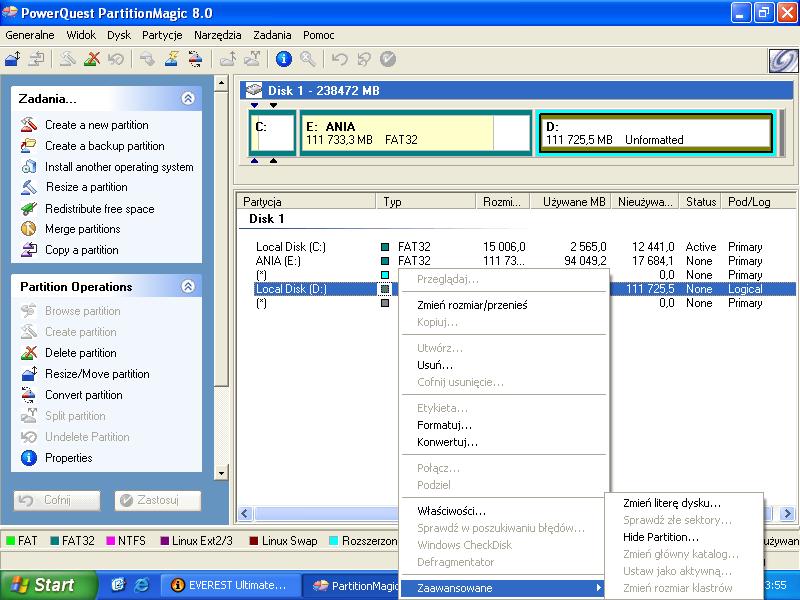Viewport: 800px width, 600px height.
Task: Click the toolbar undo arrow icon
Action: (339, 59)
